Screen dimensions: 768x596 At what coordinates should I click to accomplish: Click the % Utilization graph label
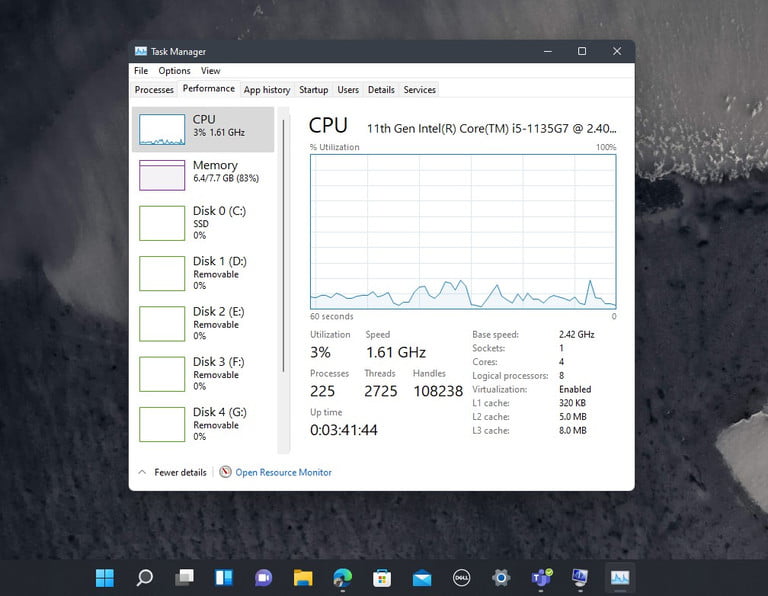point(335,147)
